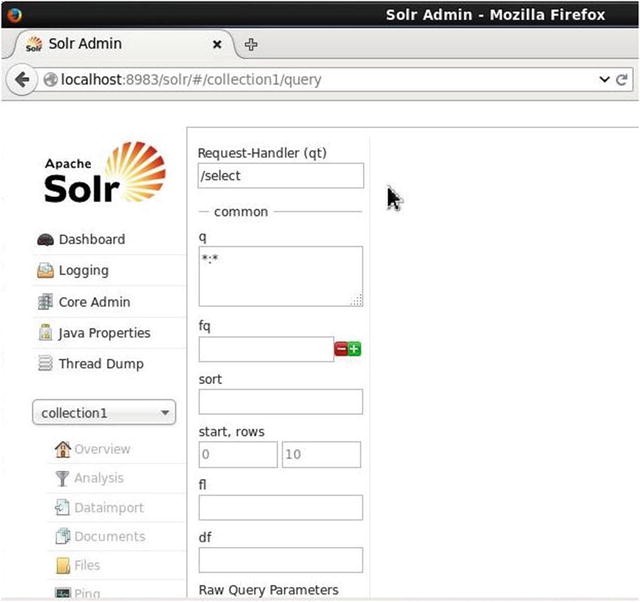Viewport: 640px width, 602px height.
Task: Open Logging via its icon
Action: [x=45, y=271]
